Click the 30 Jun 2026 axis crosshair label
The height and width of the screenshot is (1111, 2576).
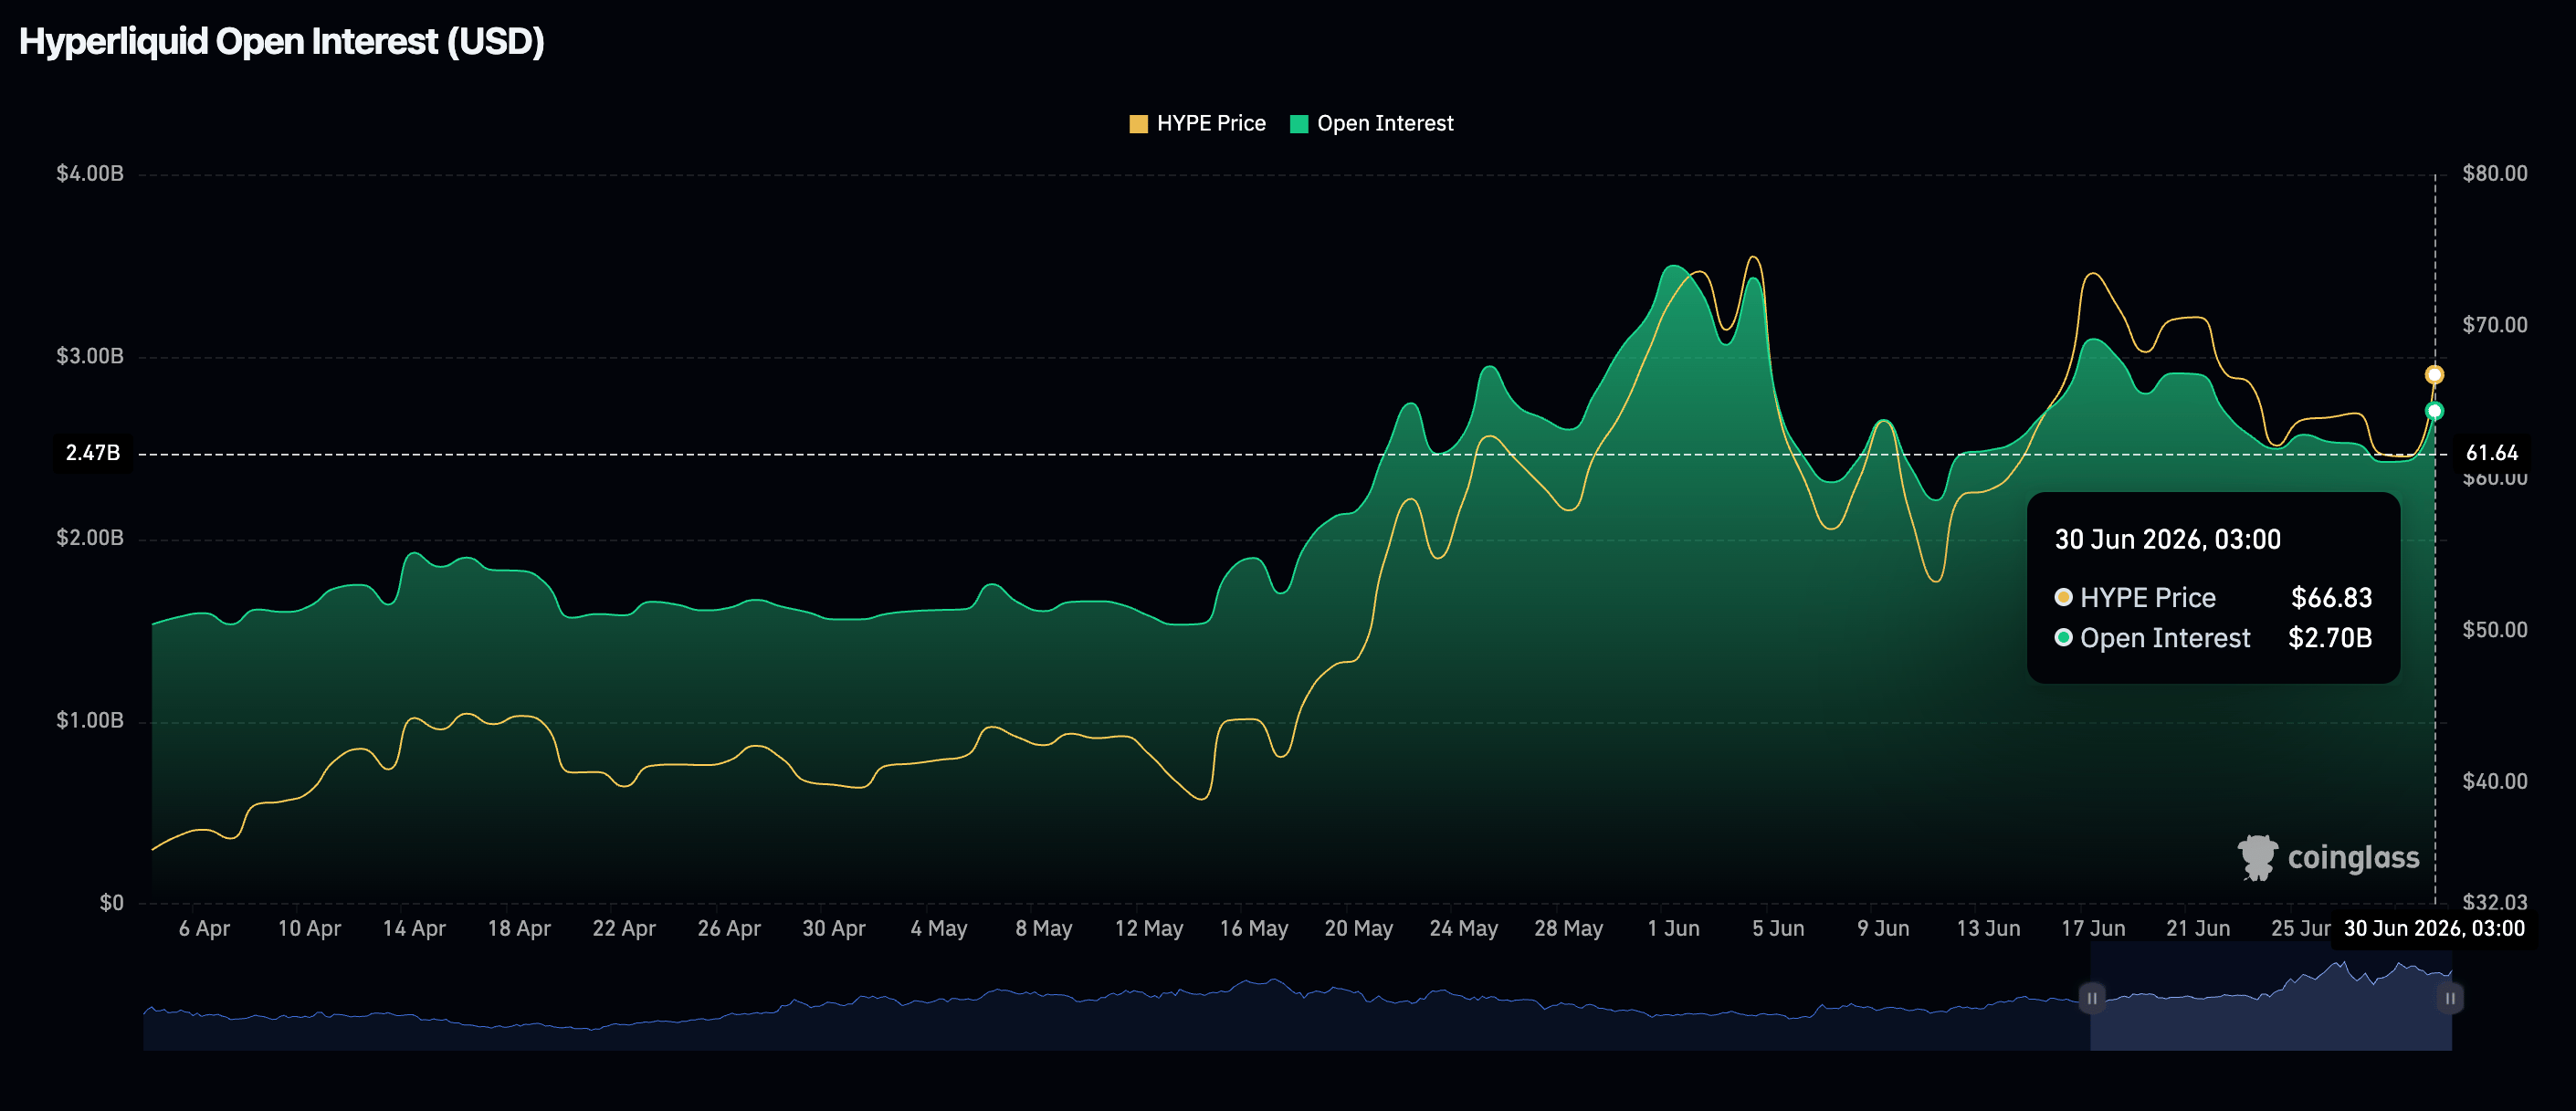pyautogui.click(x=2434, y=928)
